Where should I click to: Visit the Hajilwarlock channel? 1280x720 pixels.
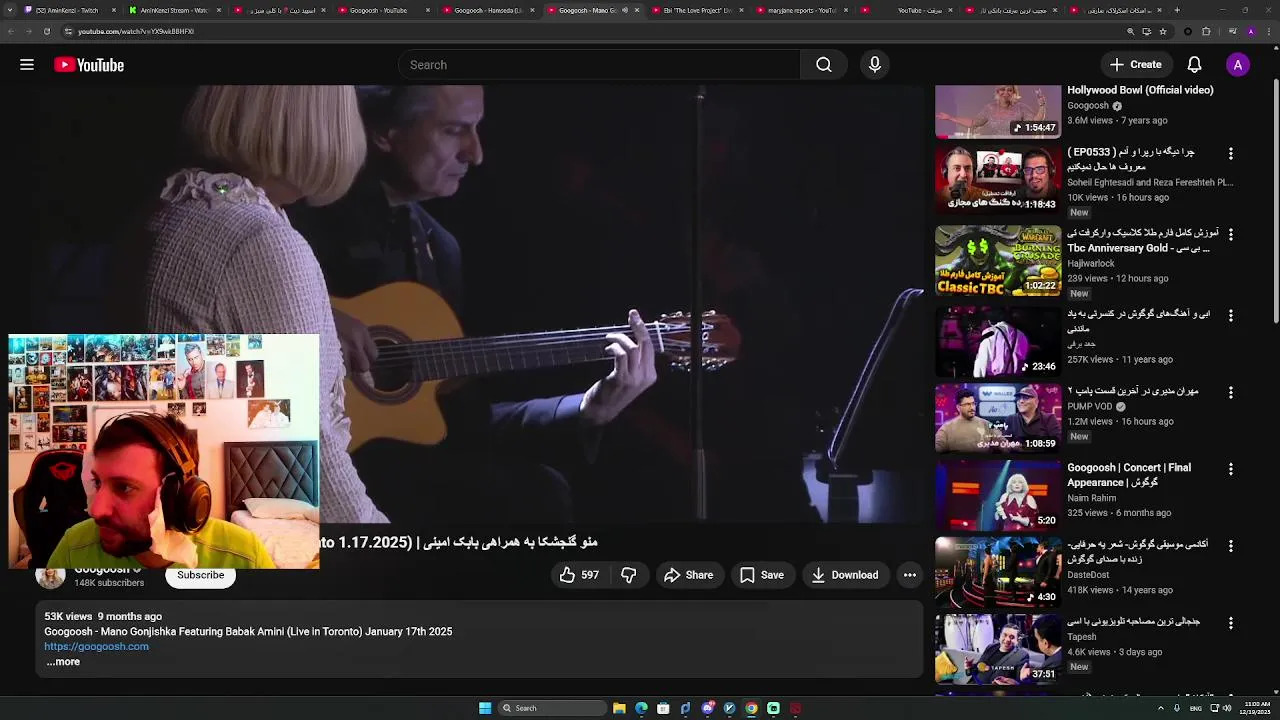[1091, 264]
